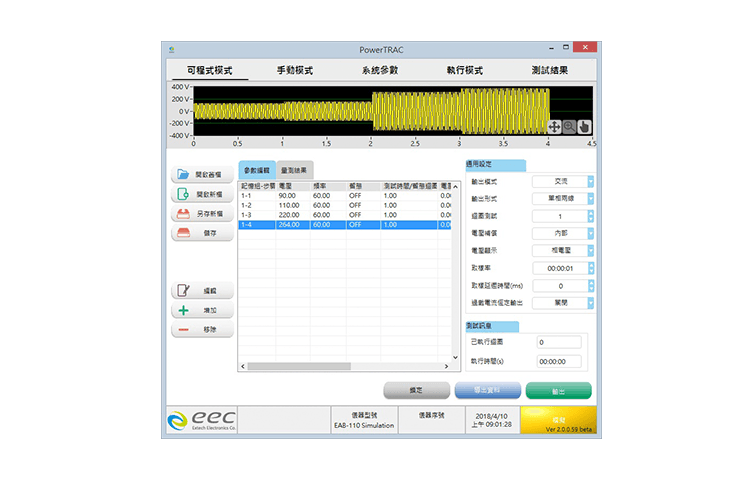Select table row 1-2
Image resolution: width=732 pixels, height=480 pixels.
pos(345,205)
